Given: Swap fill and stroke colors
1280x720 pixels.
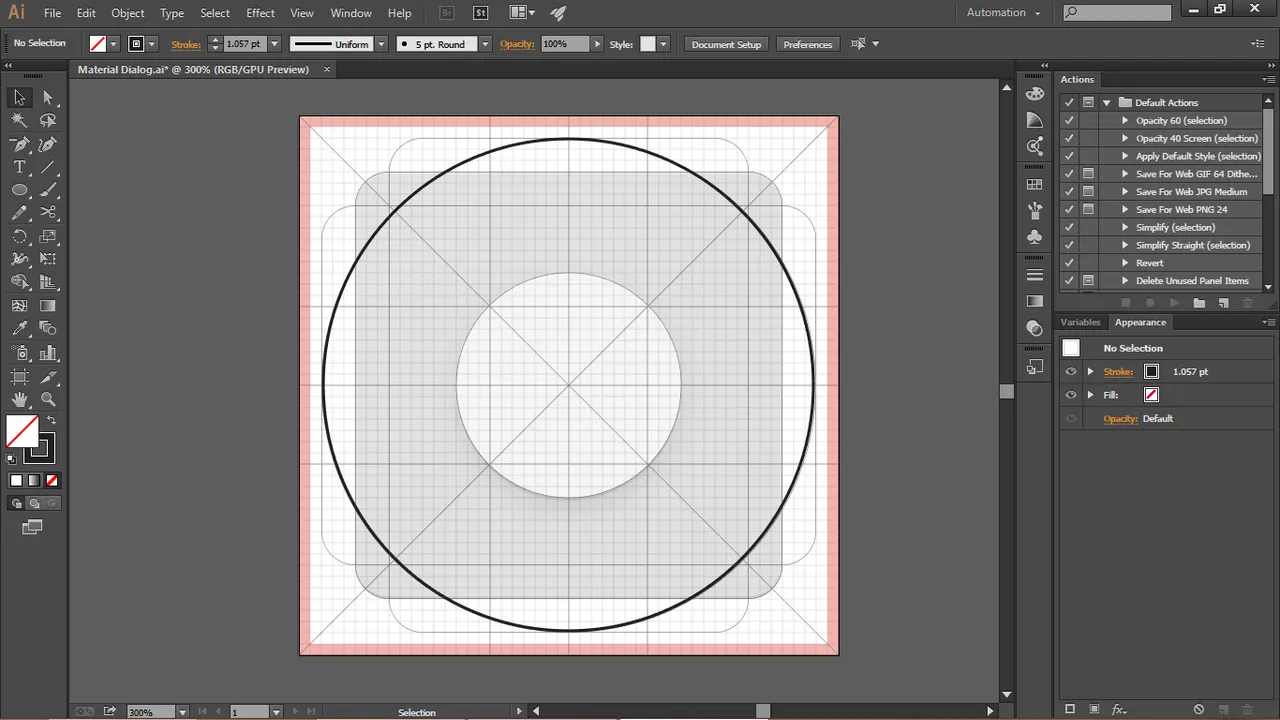Looking at the screenshot, I should click(x=51, y=420).
